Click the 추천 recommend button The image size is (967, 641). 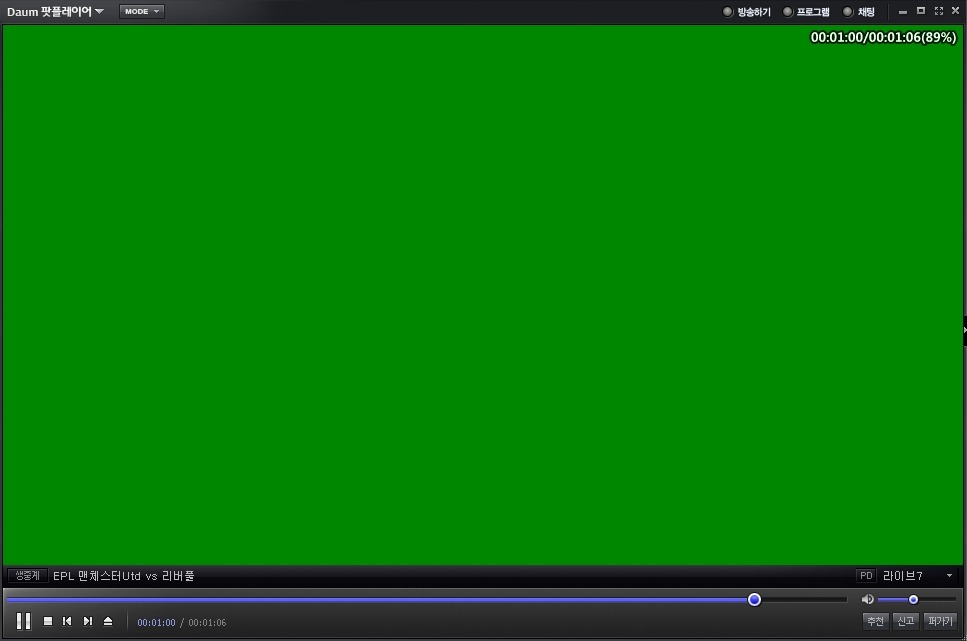click(875, 621)
